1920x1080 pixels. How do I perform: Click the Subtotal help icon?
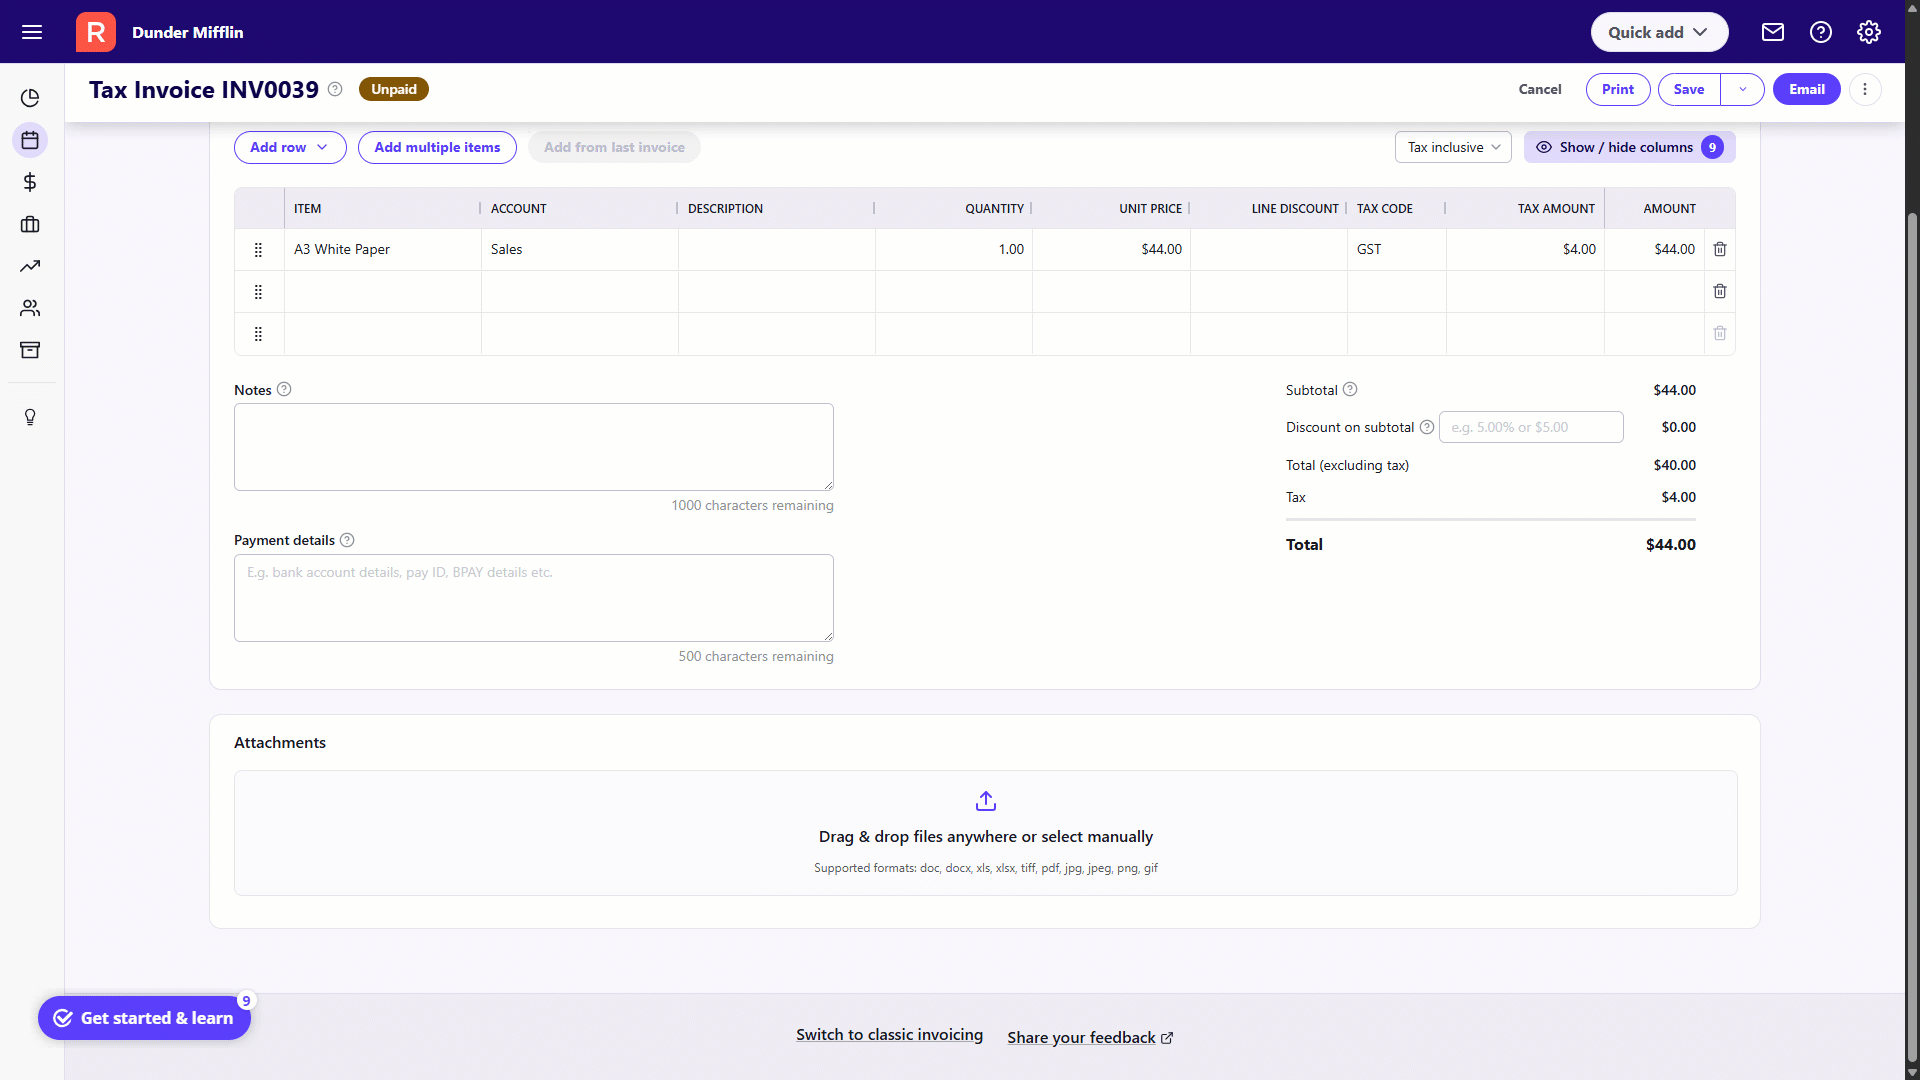(1350, 389)
